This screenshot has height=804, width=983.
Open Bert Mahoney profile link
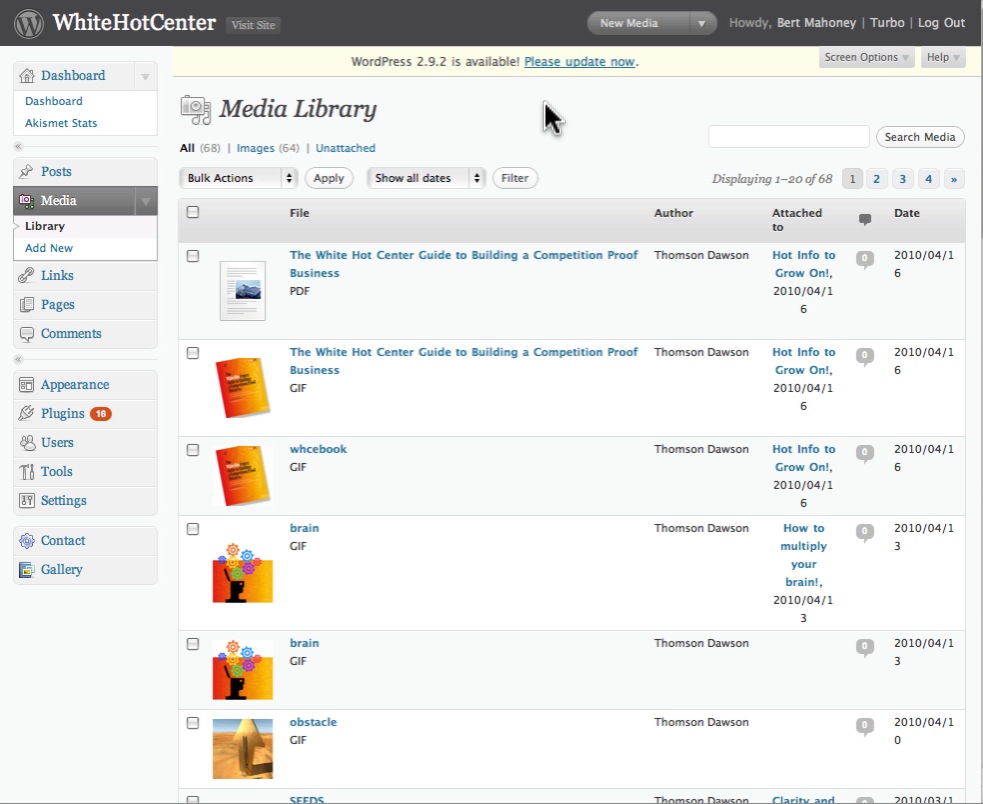coord(816,23)
